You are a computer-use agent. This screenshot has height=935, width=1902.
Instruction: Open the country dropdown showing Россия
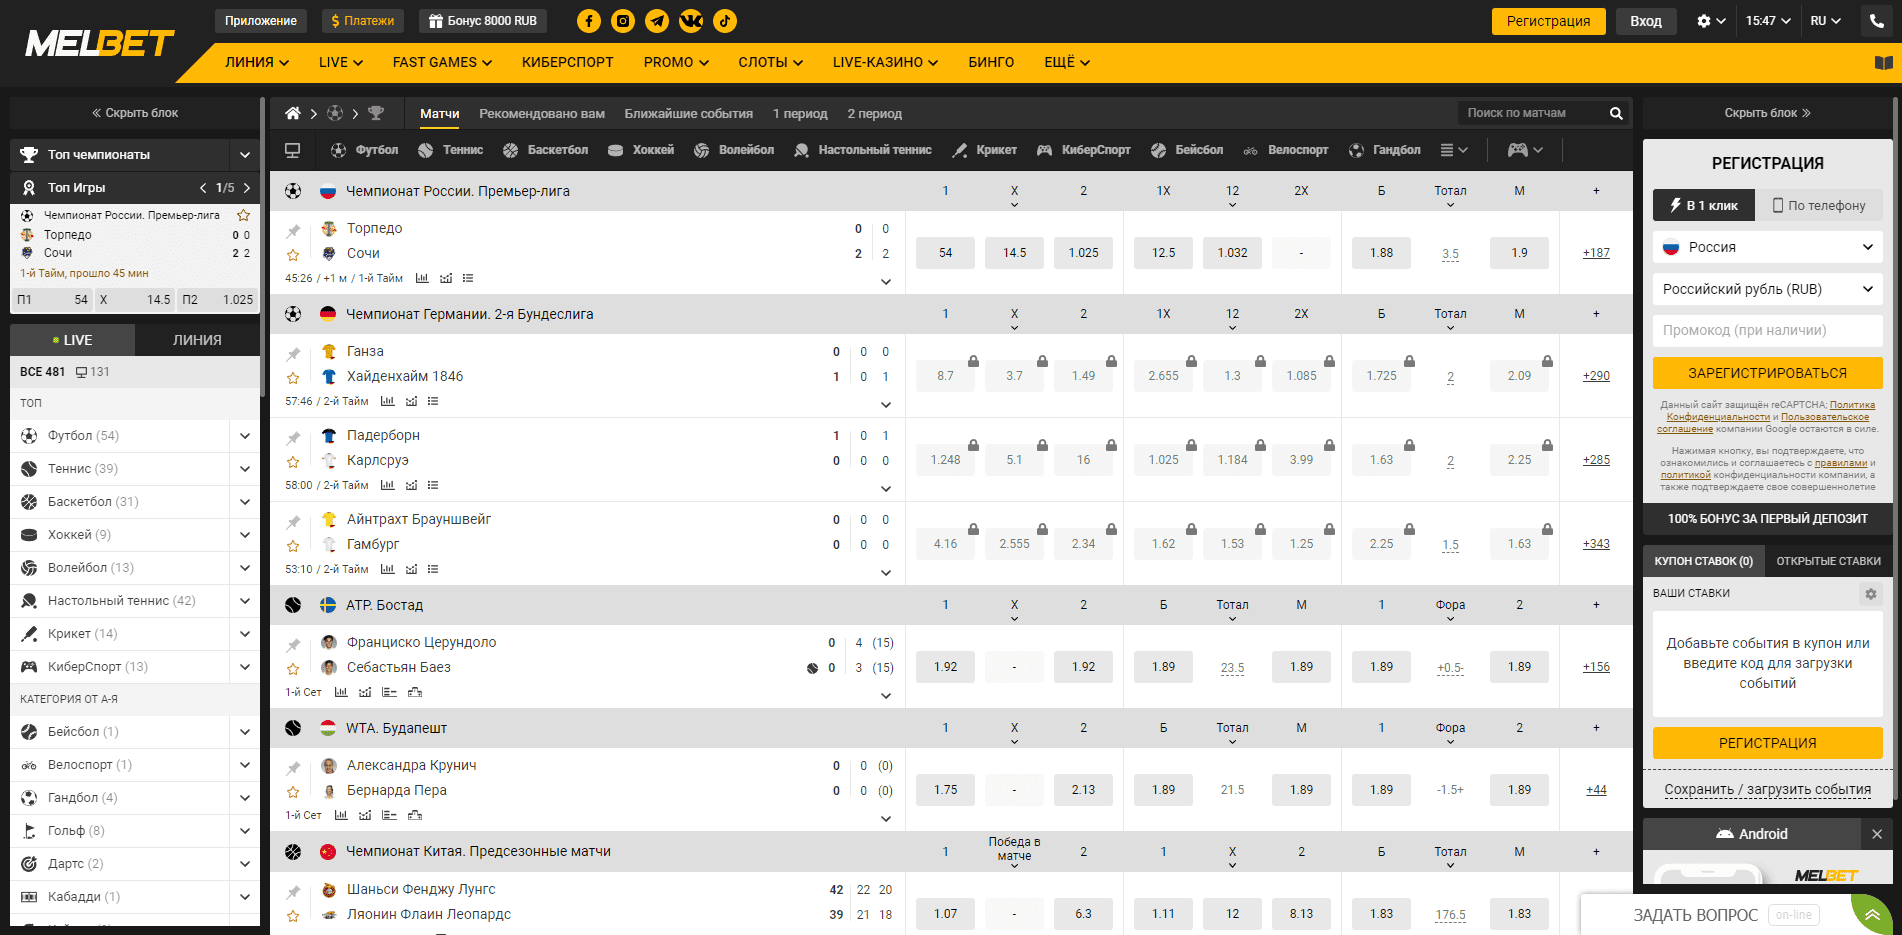tap(1767, 247)
